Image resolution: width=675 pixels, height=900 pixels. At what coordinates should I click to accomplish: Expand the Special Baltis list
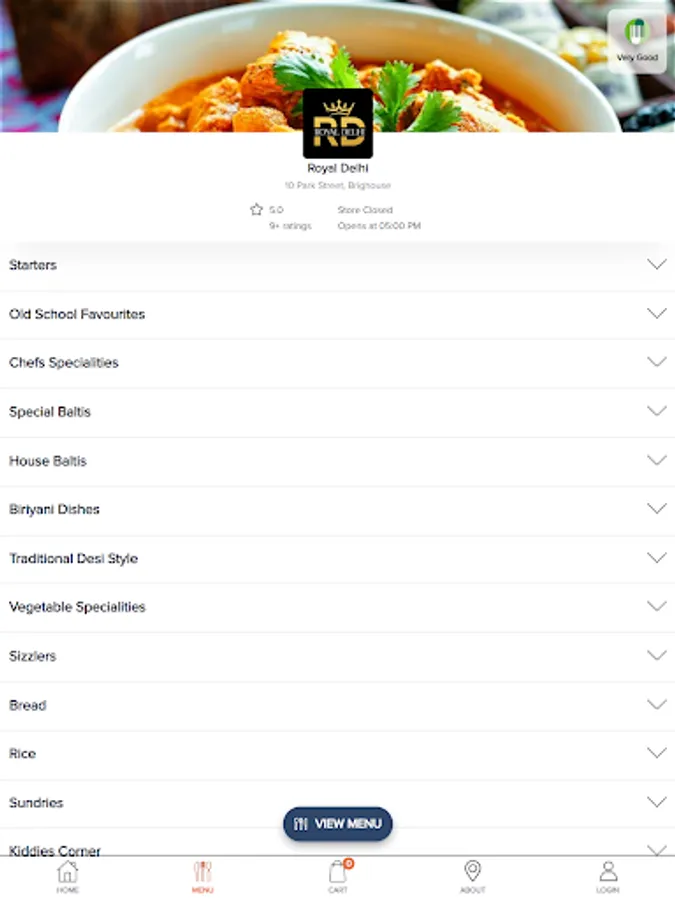click(338, 412)
